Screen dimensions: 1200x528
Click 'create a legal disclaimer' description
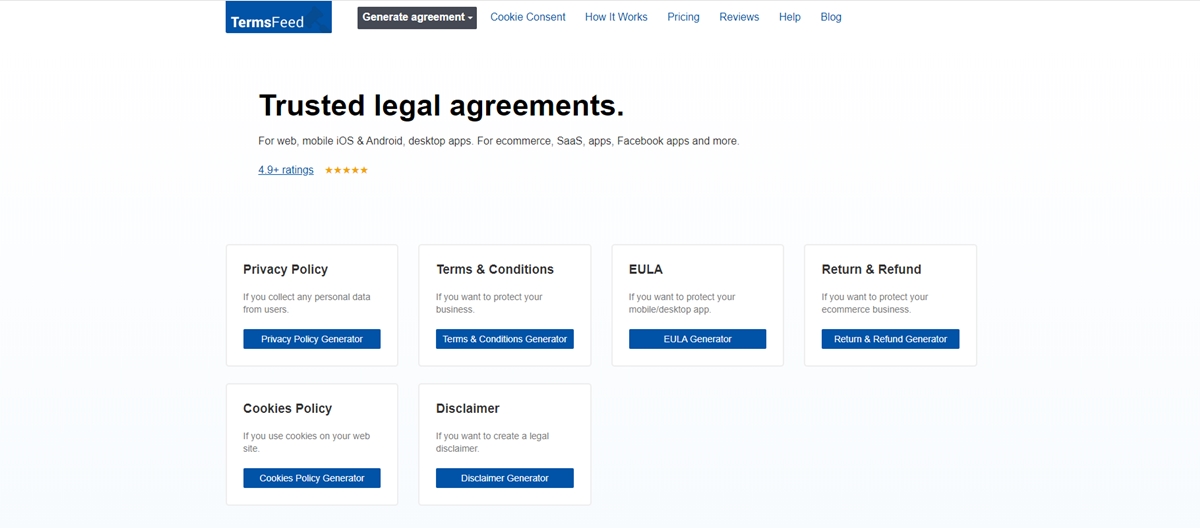[492, 442]
